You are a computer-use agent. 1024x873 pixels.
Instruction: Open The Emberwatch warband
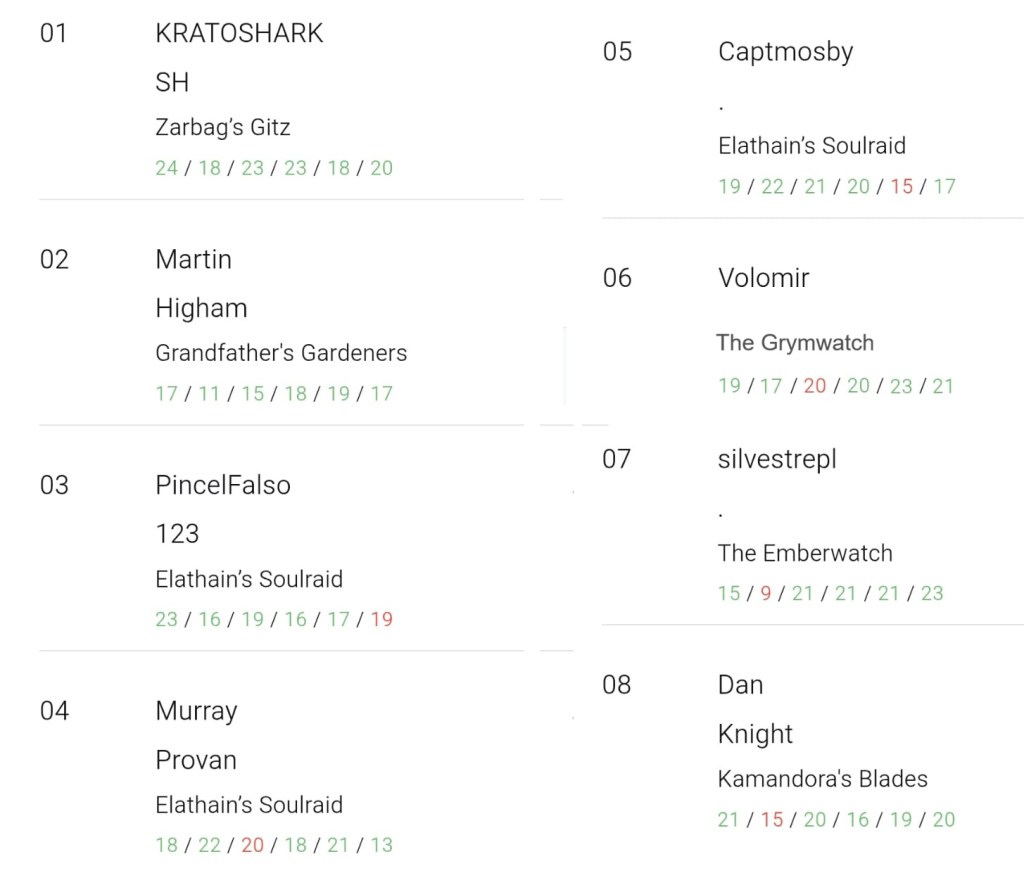coord(805,553)
